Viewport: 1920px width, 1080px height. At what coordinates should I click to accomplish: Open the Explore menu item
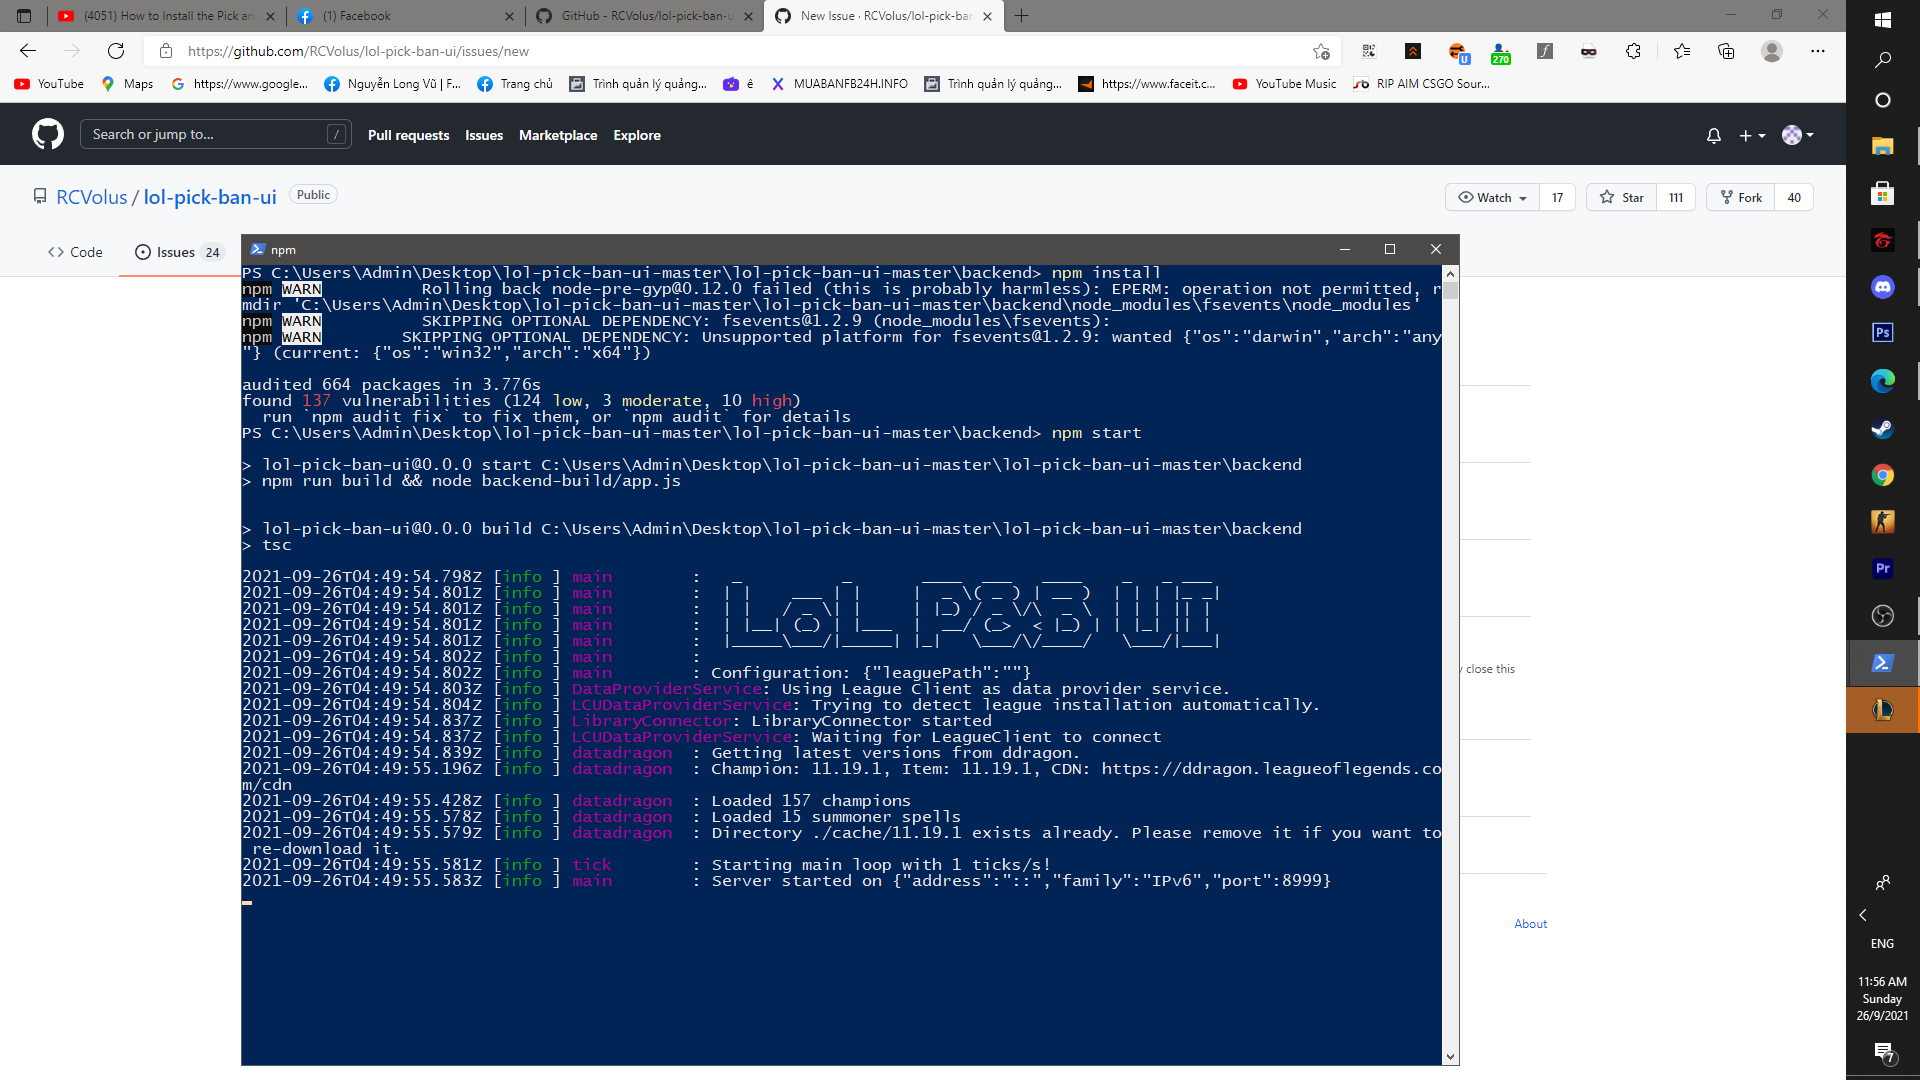(637, 135)
